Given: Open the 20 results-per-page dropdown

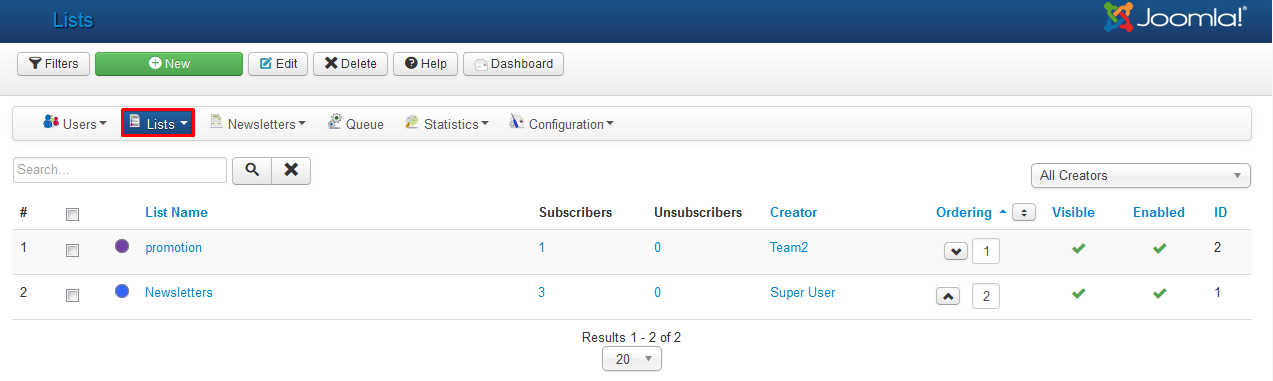Looking at the screenshot, I should point(632,359).
